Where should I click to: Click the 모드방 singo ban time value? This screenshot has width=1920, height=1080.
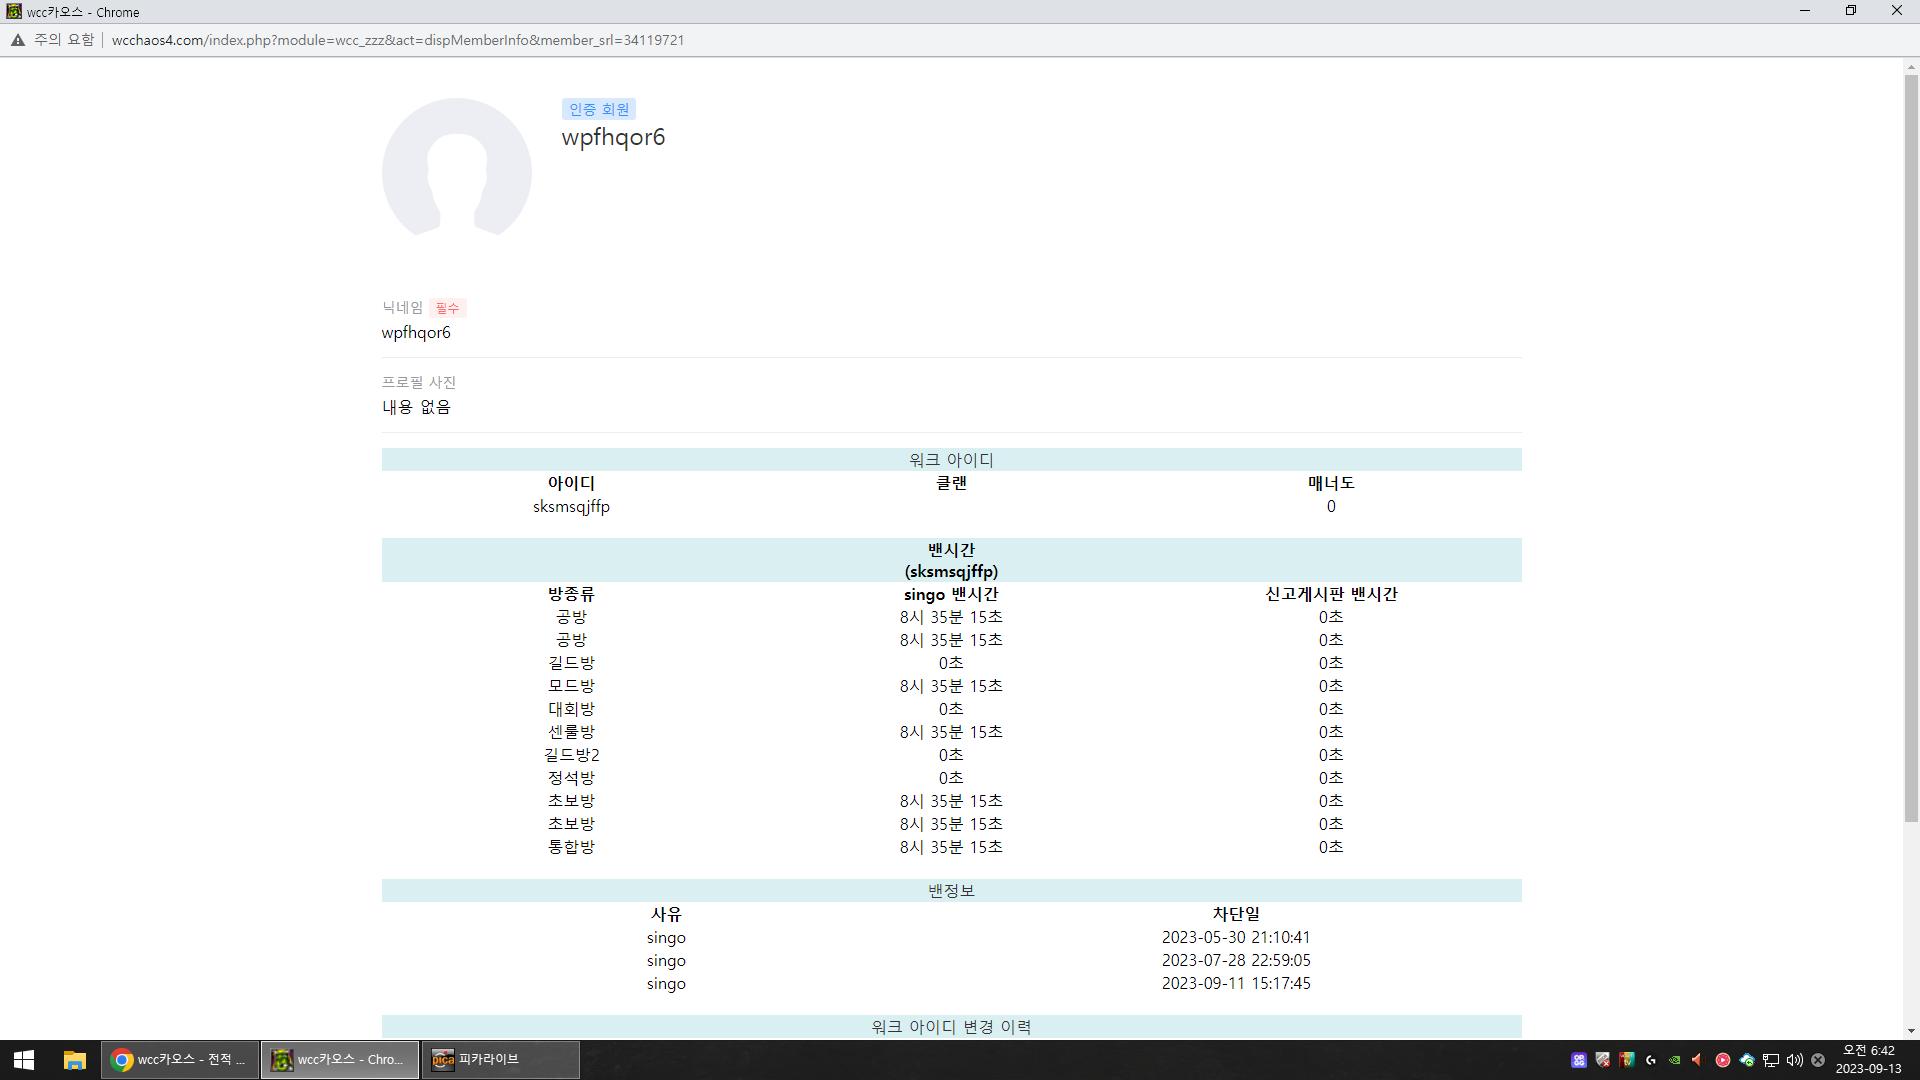[x=951, y=686]
